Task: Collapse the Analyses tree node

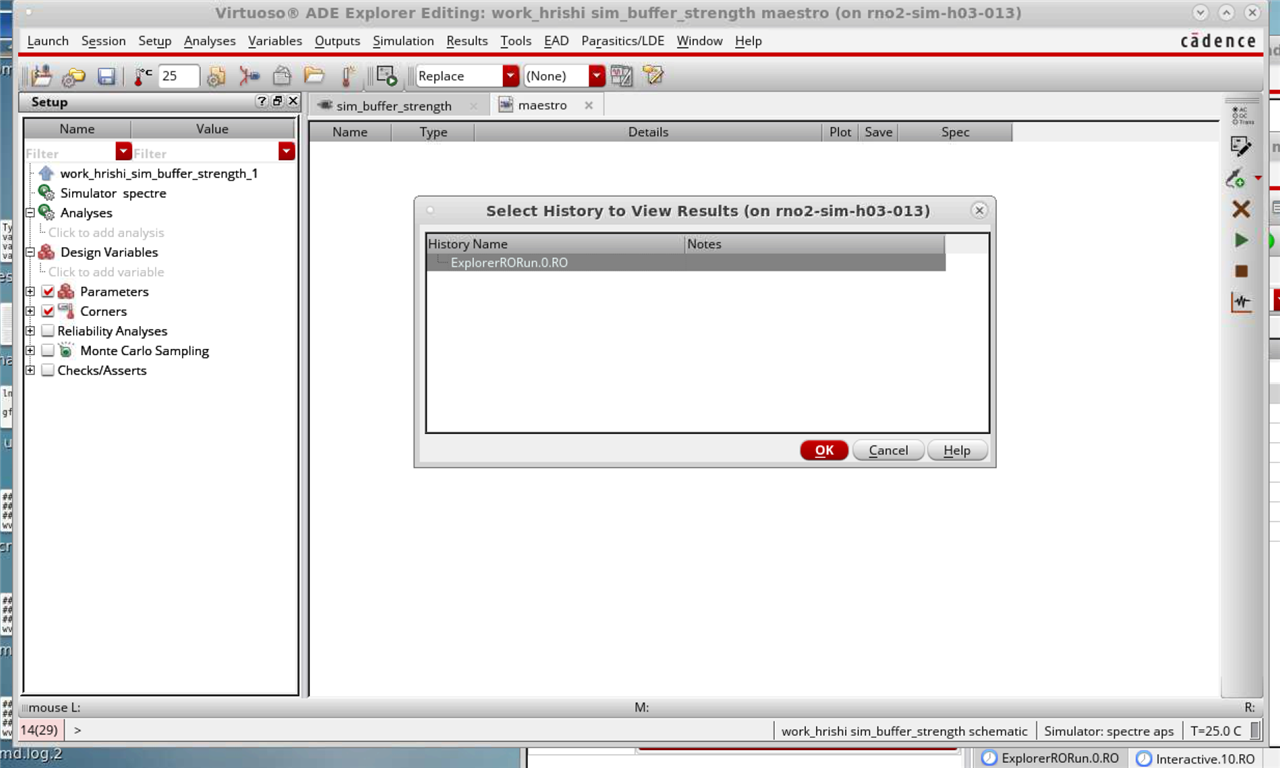Action: pos(30,213)
